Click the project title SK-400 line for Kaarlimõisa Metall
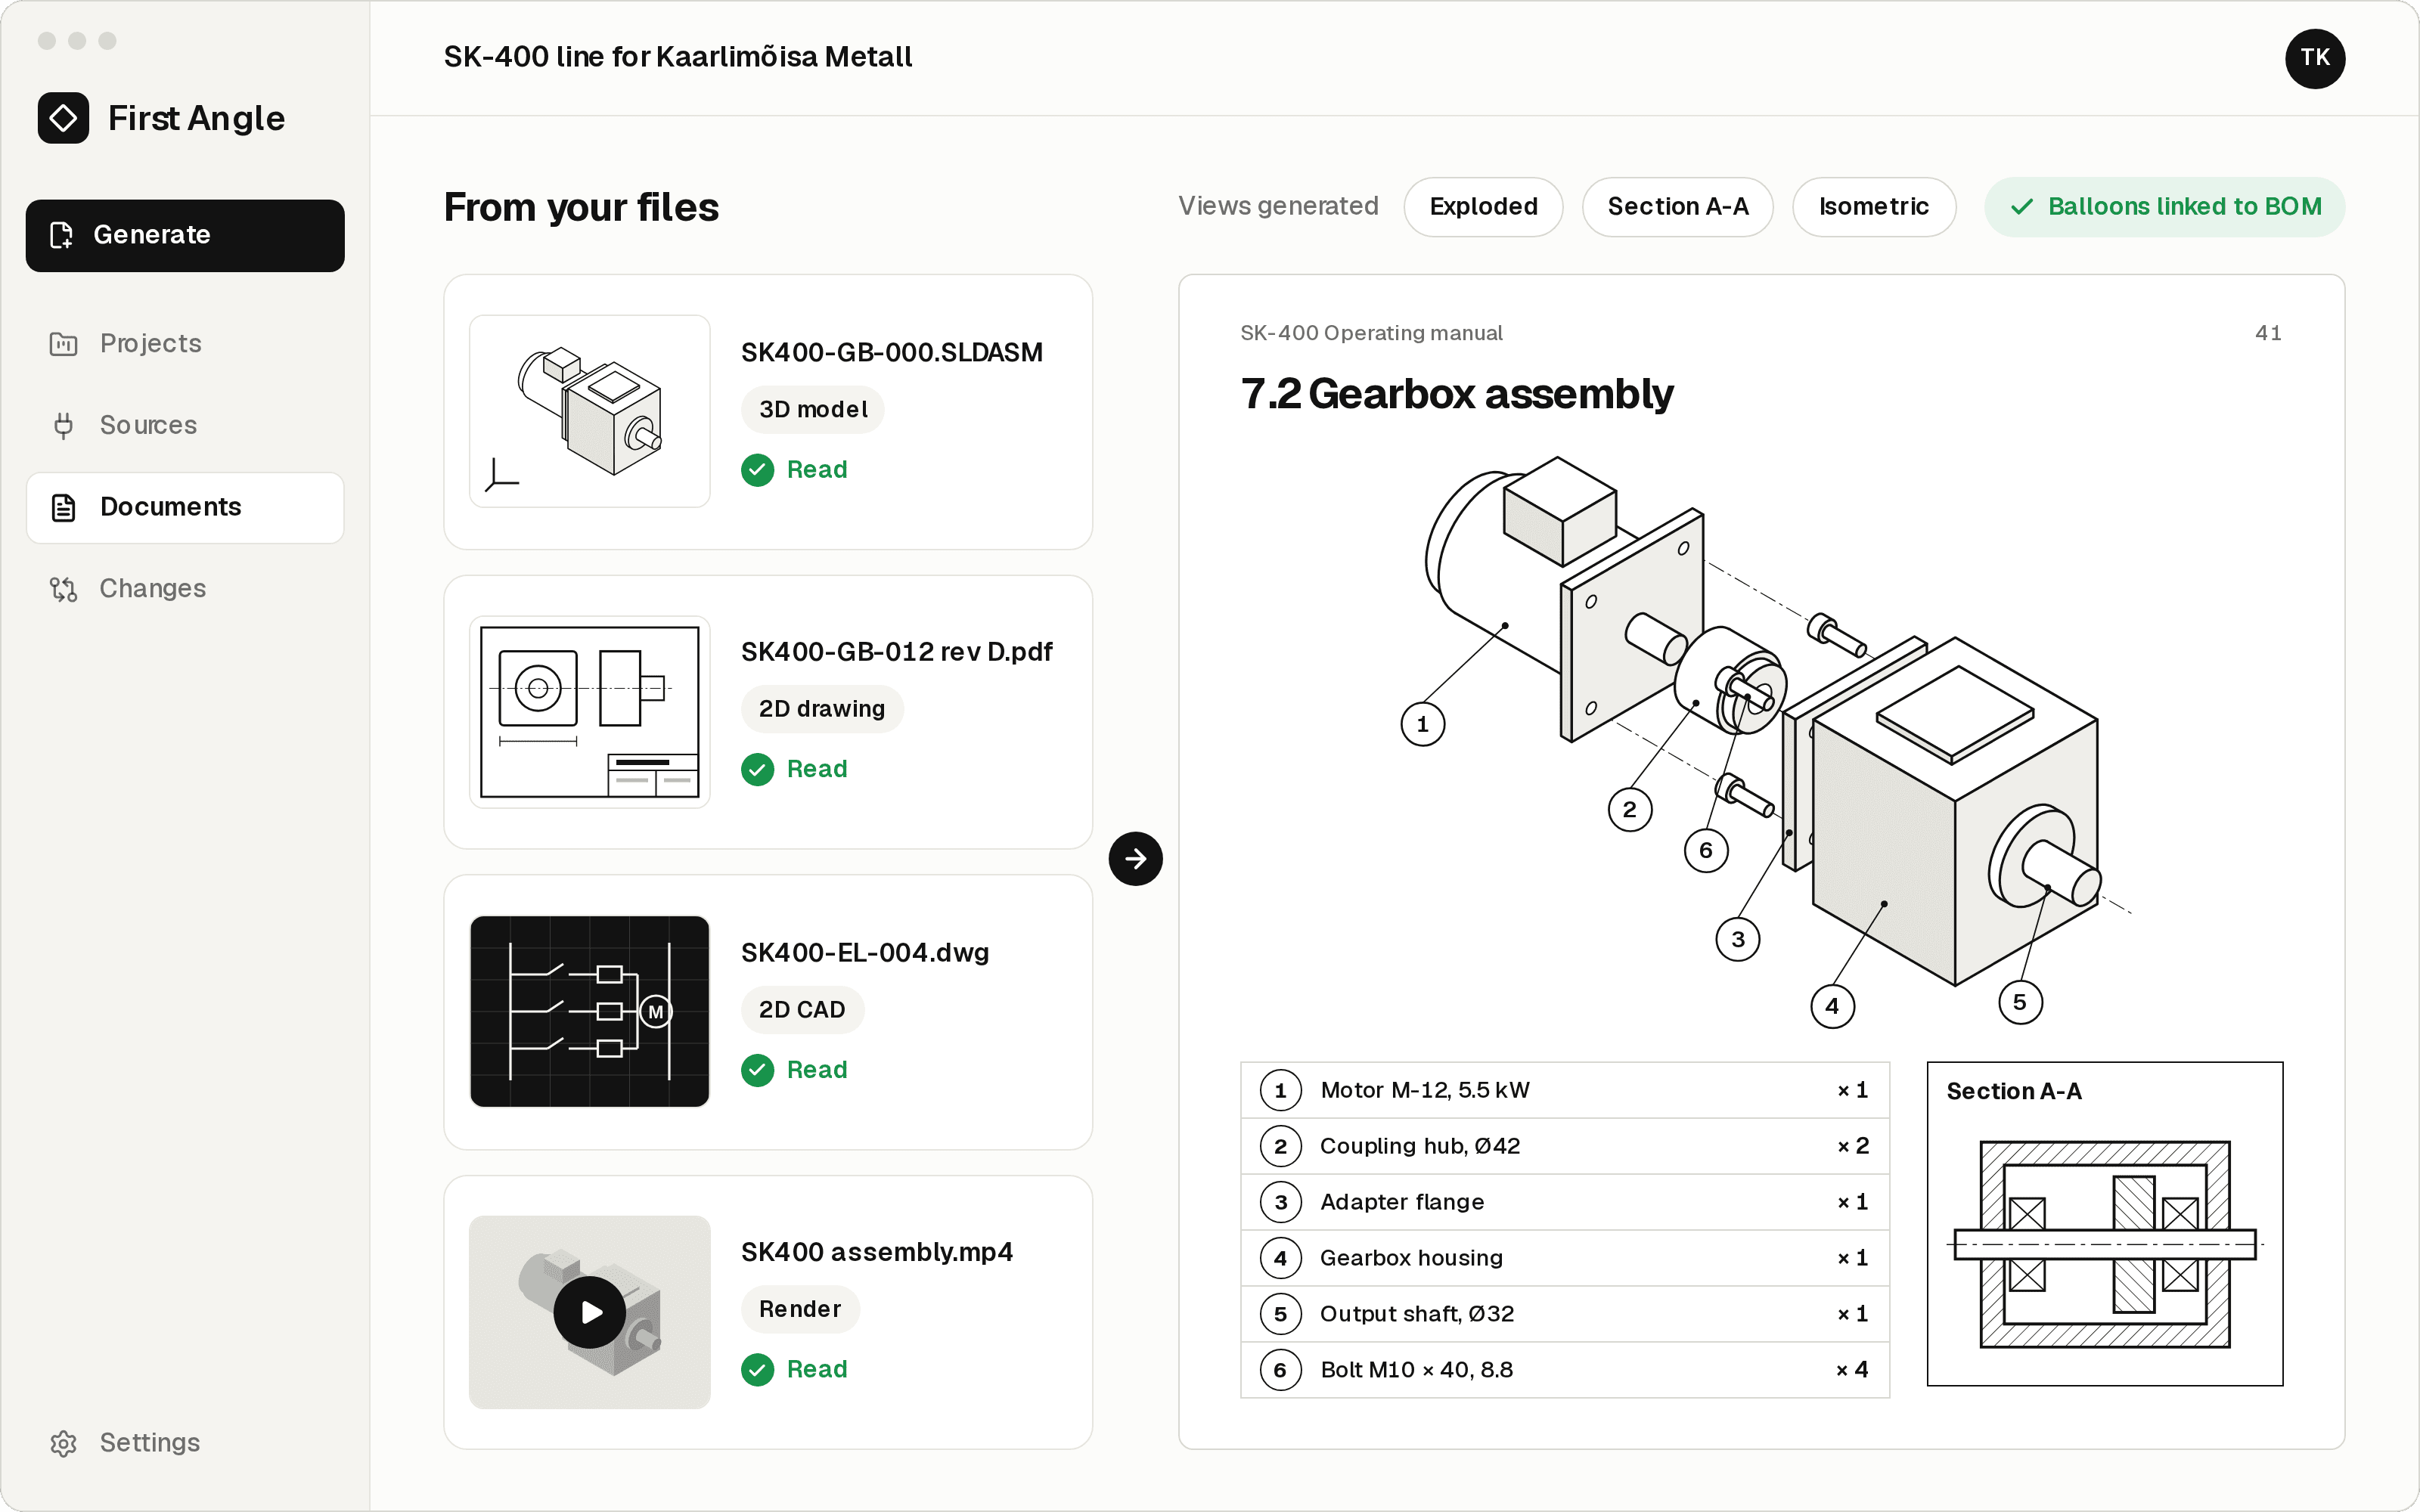 678,57
